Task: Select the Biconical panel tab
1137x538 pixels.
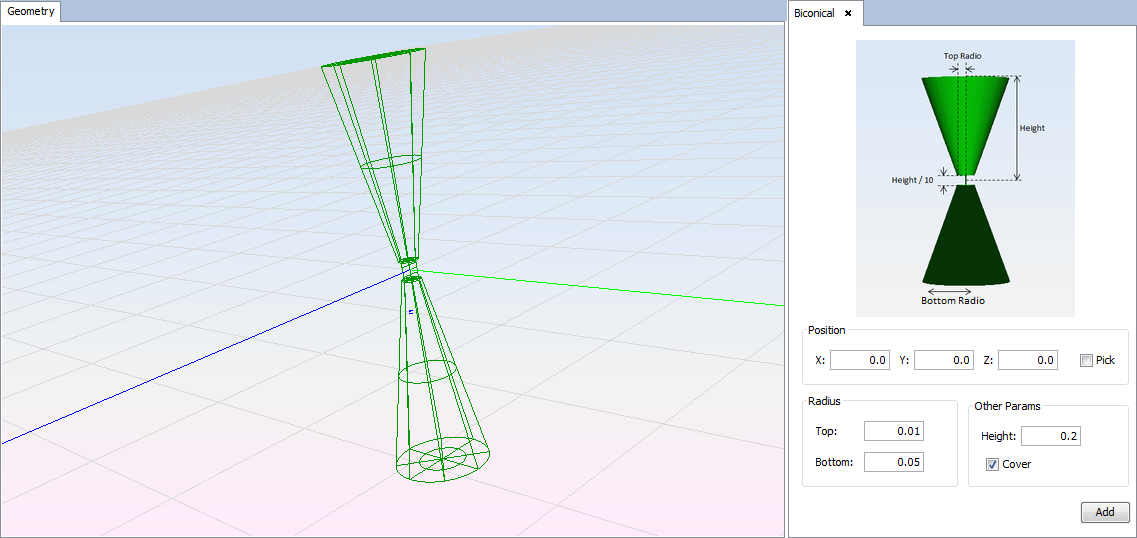Action: coord(814,13)
